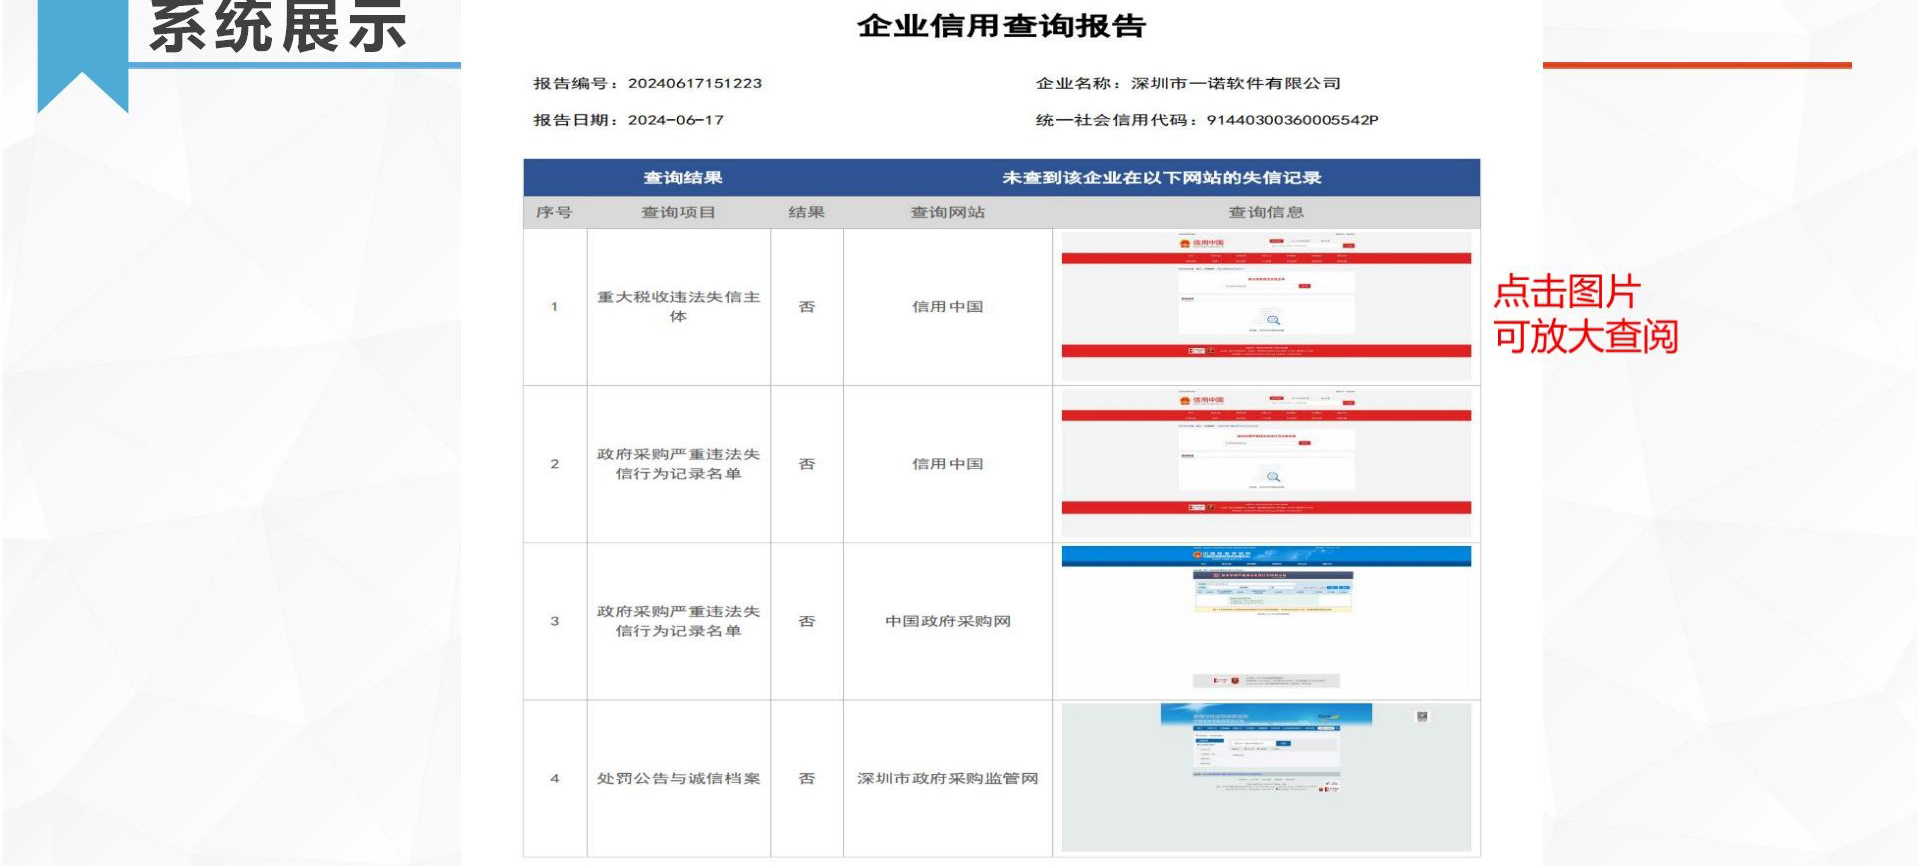The width and height of the screenshot is (1920, 866).
Task: Click 信用中国 site cell in row 1
Action: [x=948, y=307]
